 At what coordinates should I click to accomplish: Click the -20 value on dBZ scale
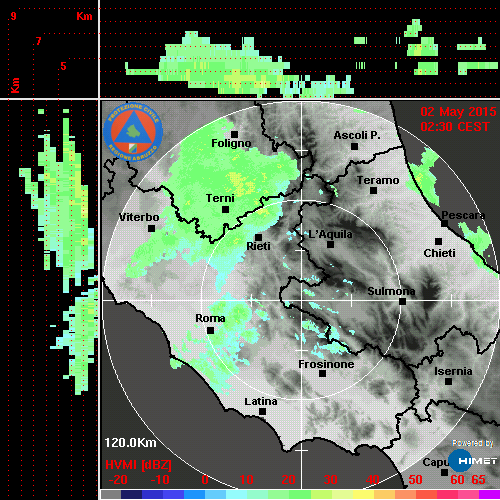tap(118, 480)
